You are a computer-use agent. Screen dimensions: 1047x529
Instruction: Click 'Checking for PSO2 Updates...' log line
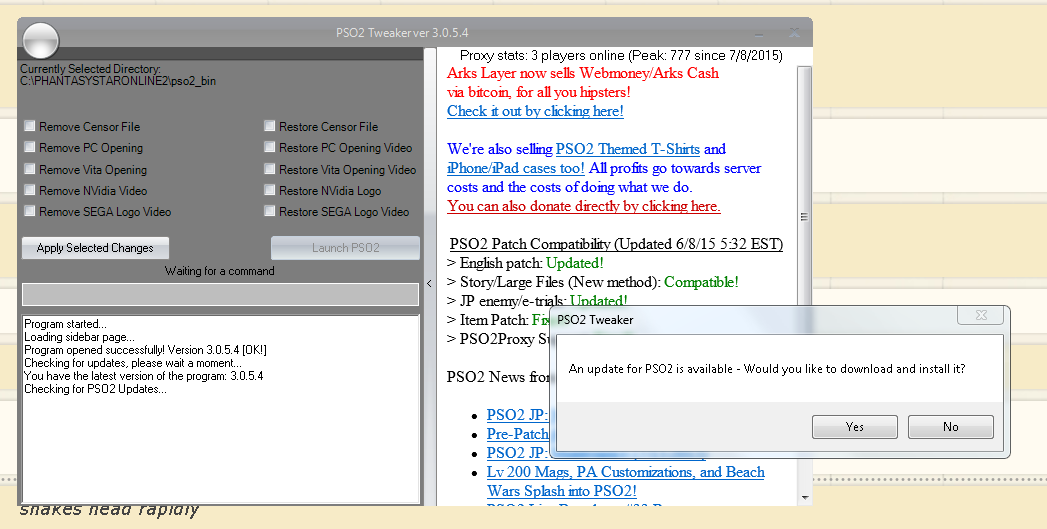[95, 389]
